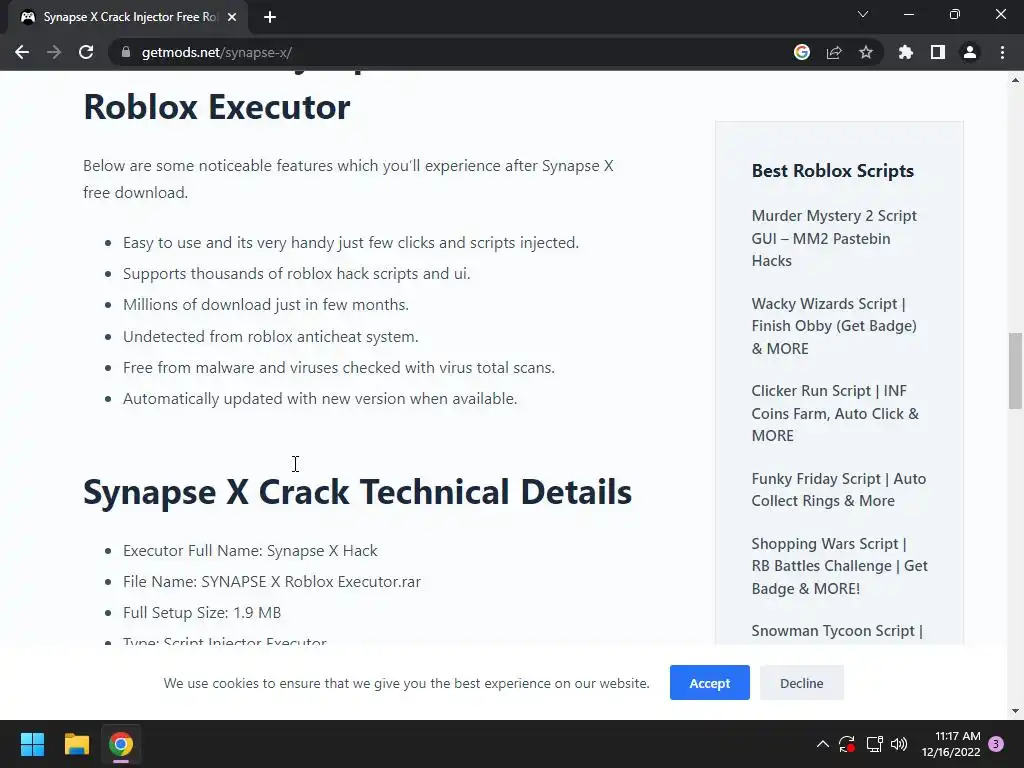Open the Extensions puzzle icon
The height and width of the screenshot is (768, 1024).
point(905,52)
